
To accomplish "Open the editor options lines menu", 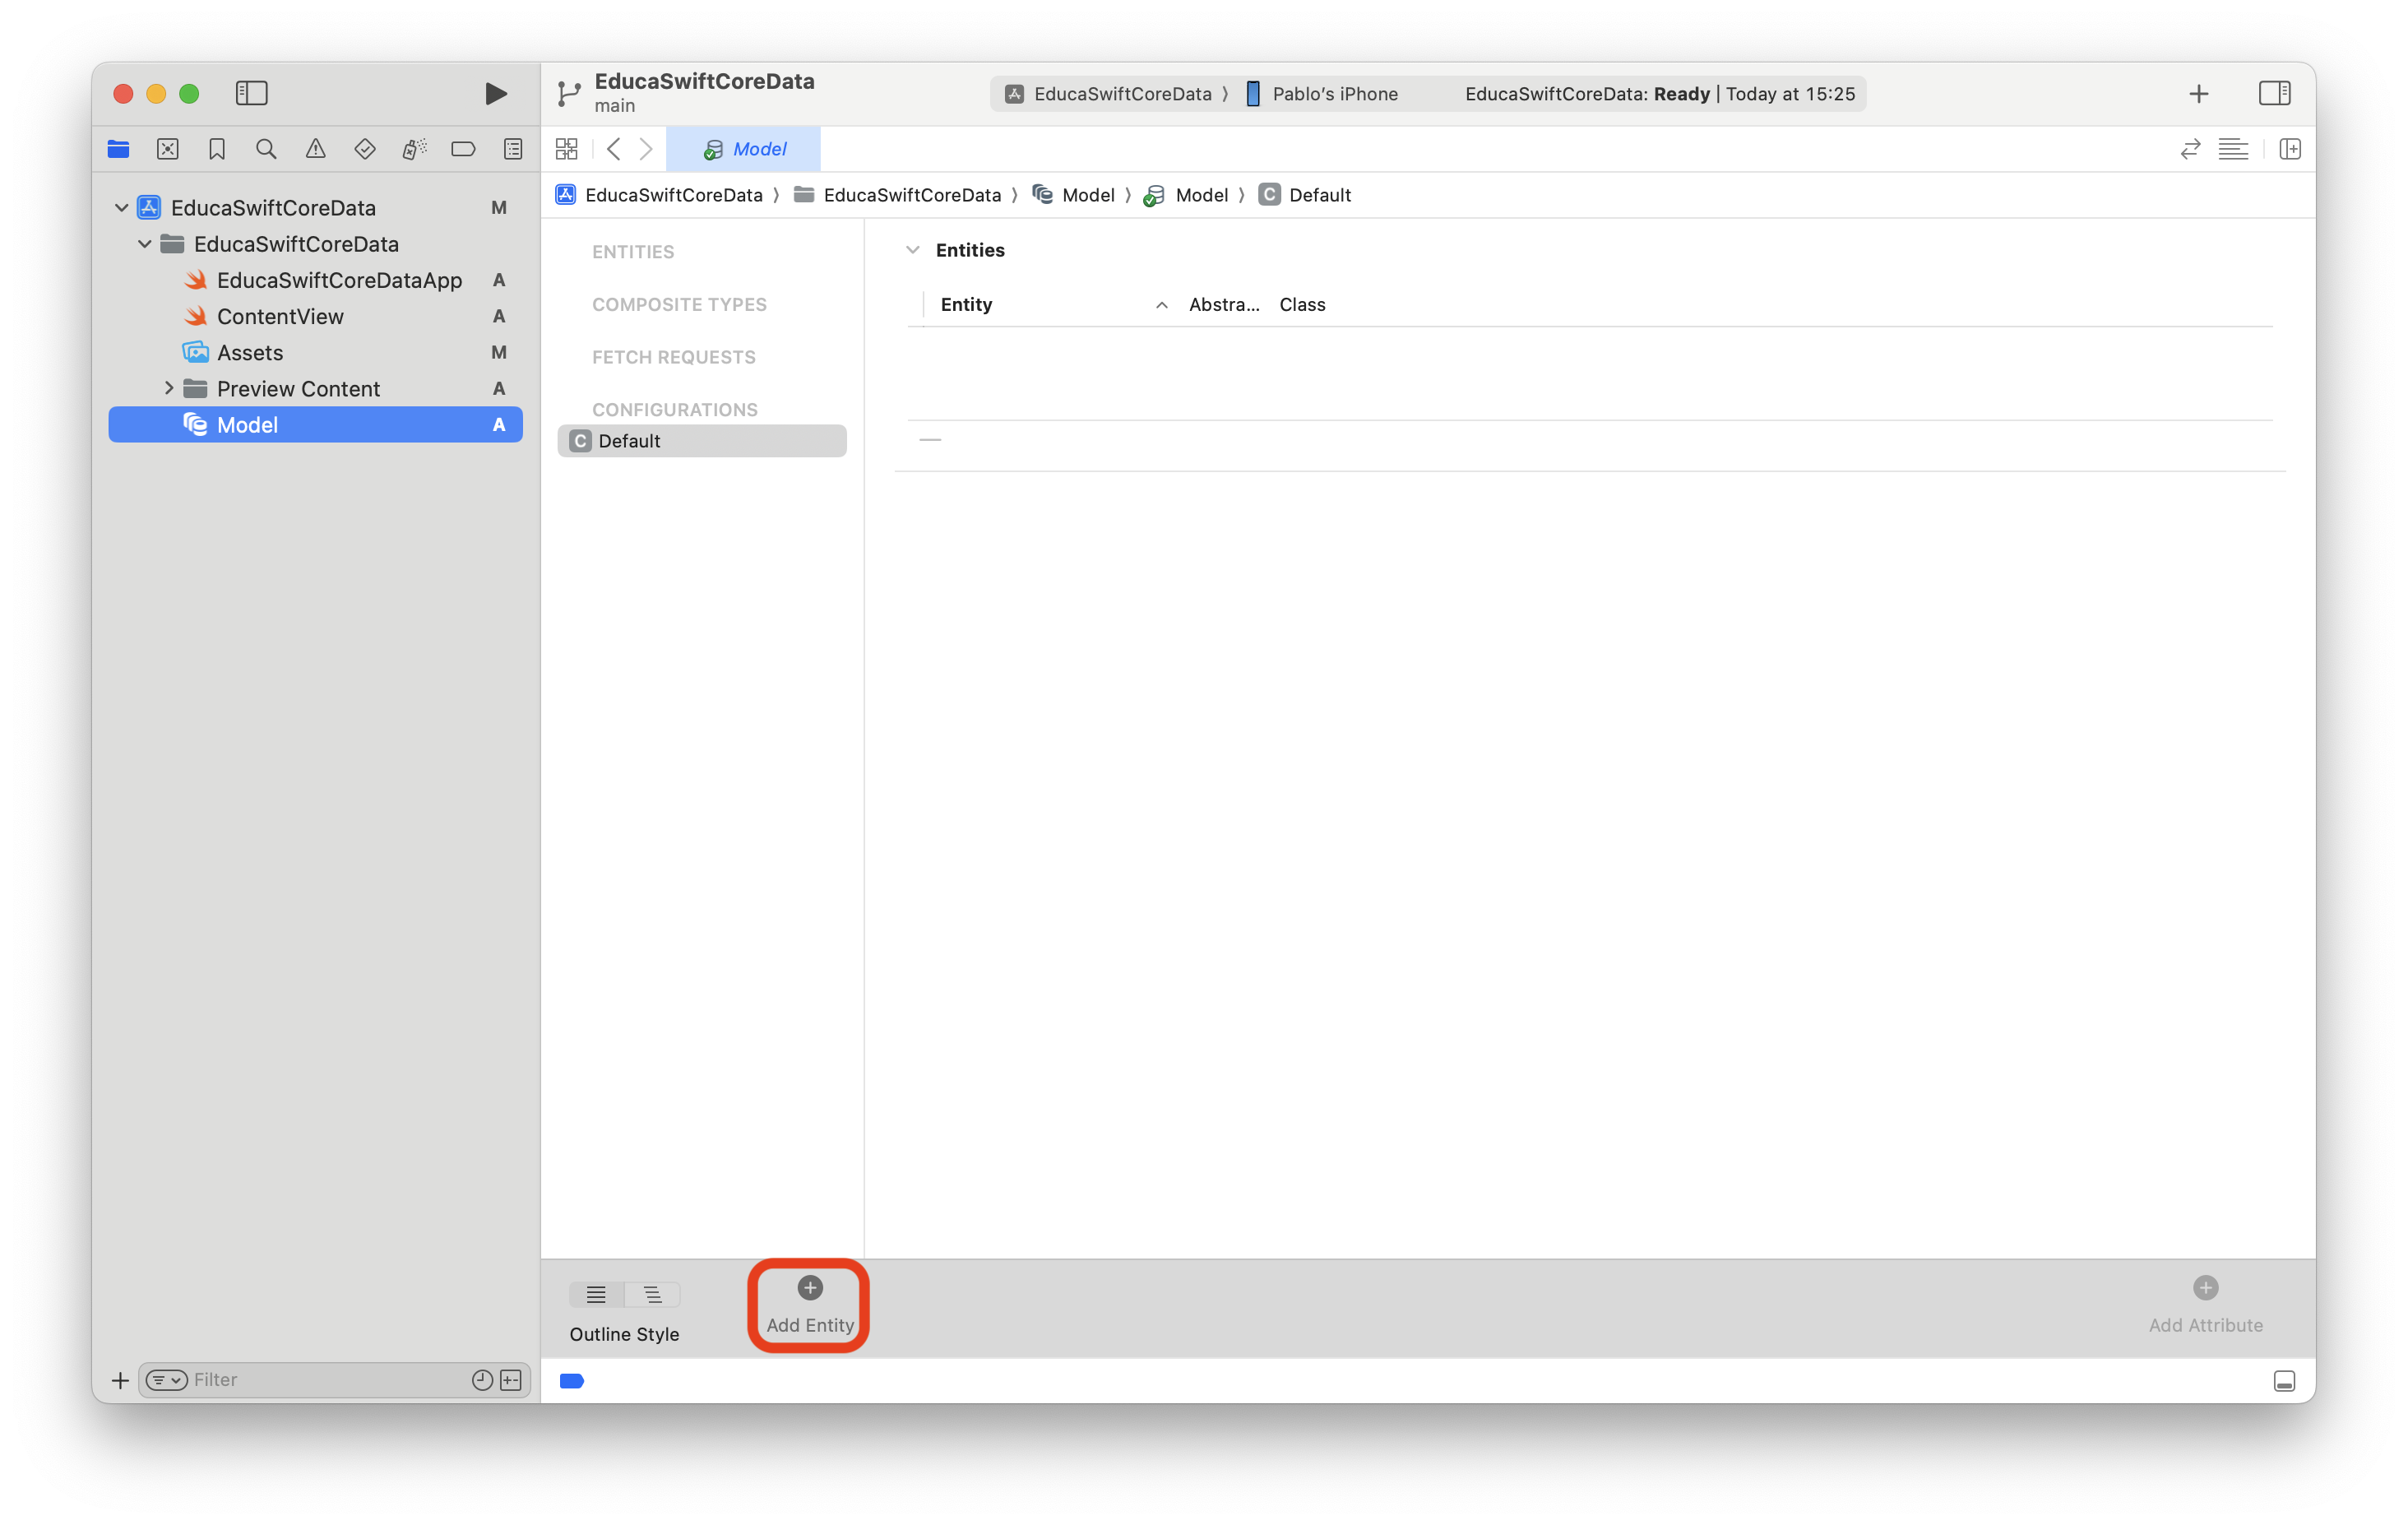I will pos(2233,149).
